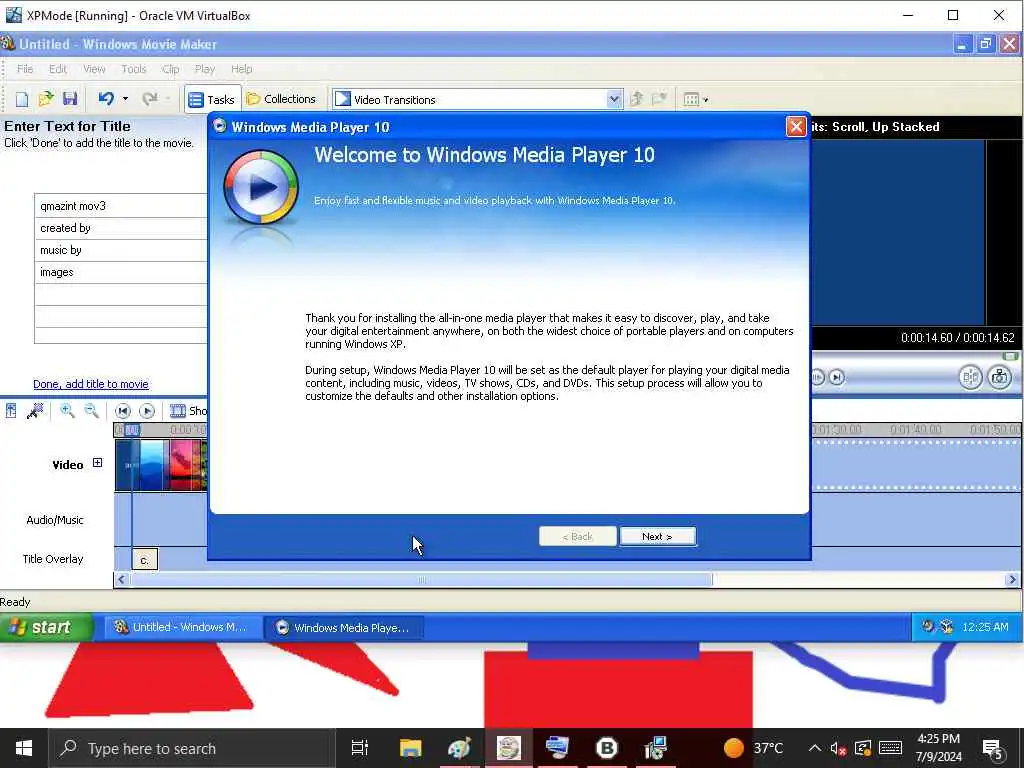
Task: Click 'Done, add title to movie' link
Action: (91, 384)
